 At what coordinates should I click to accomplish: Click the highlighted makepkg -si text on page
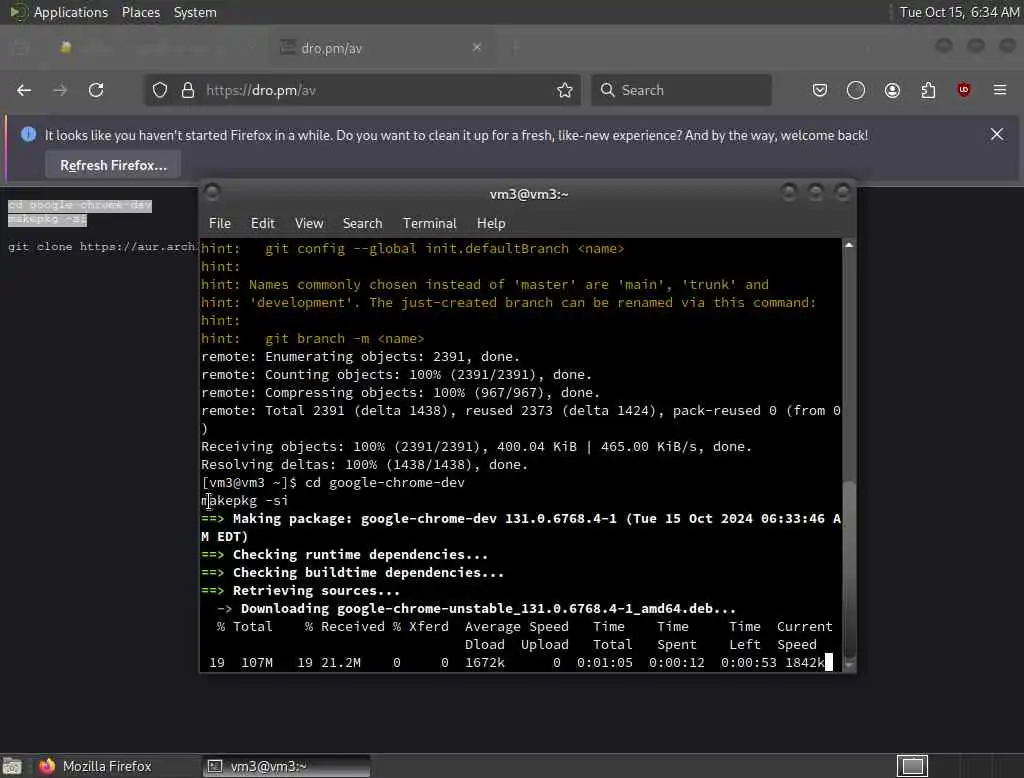[x=47, y=219]
